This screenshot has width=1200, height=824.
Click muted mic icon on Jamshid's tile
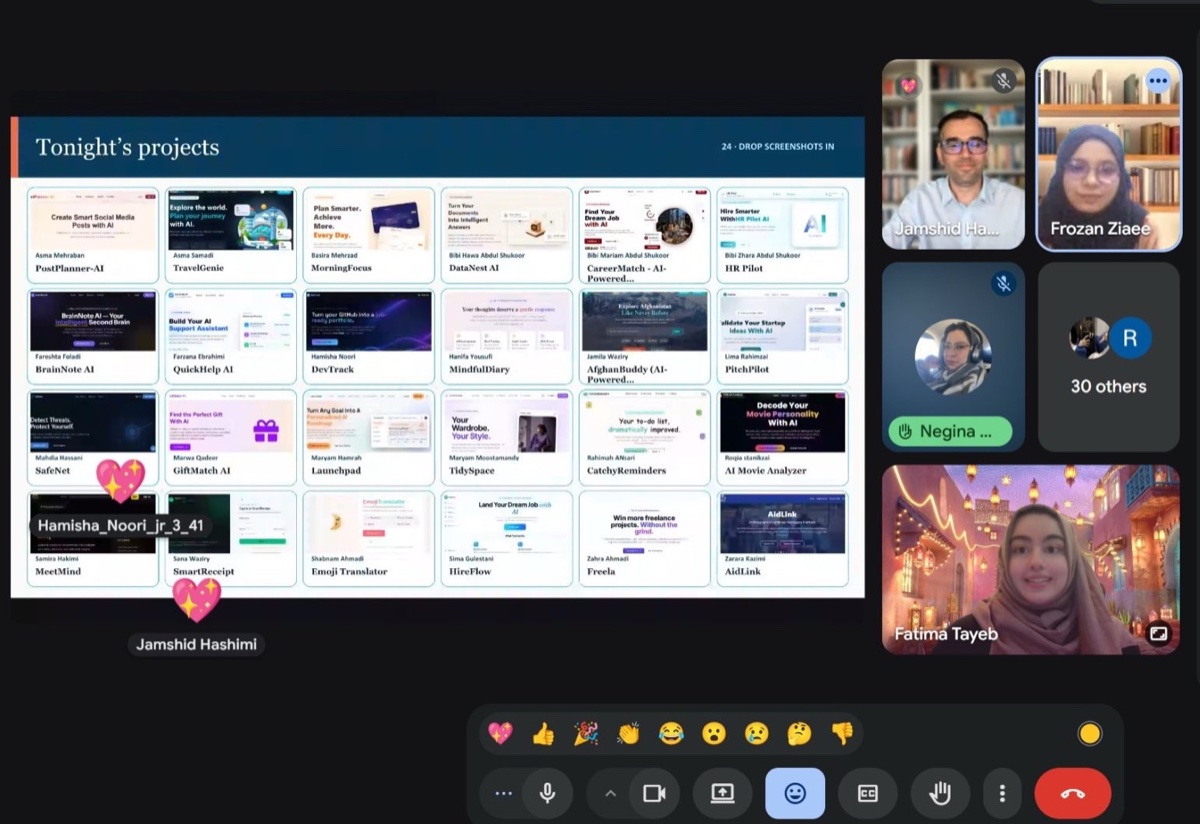point(1004,81)
